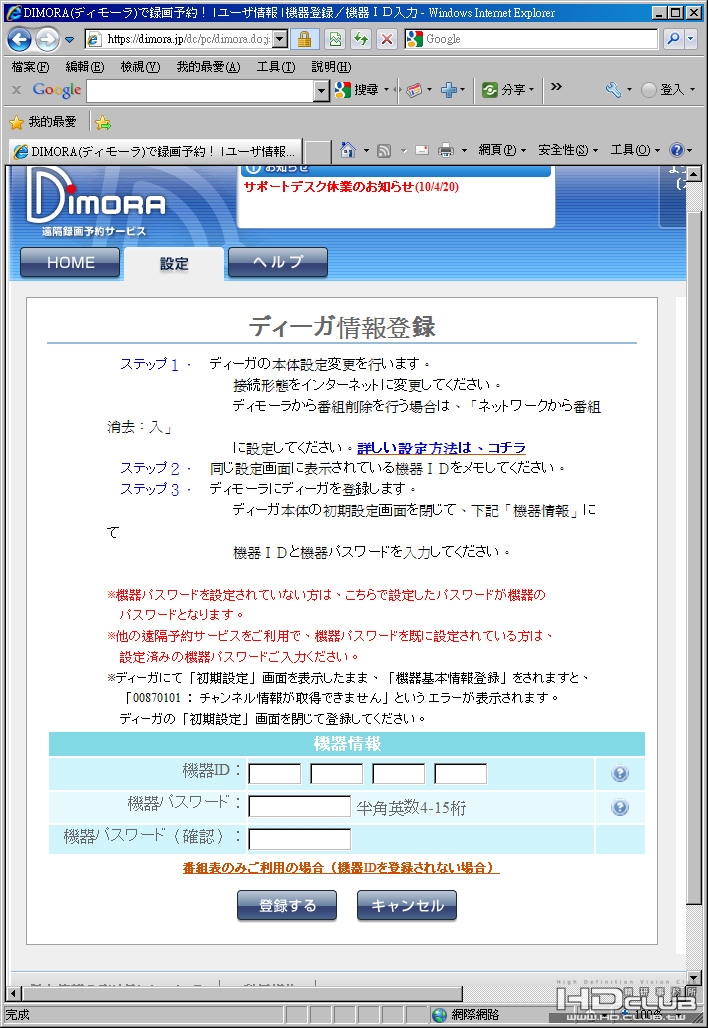Open the 檢視(V) menu
Screen dimensions: 708x1028
click(140, 67)
